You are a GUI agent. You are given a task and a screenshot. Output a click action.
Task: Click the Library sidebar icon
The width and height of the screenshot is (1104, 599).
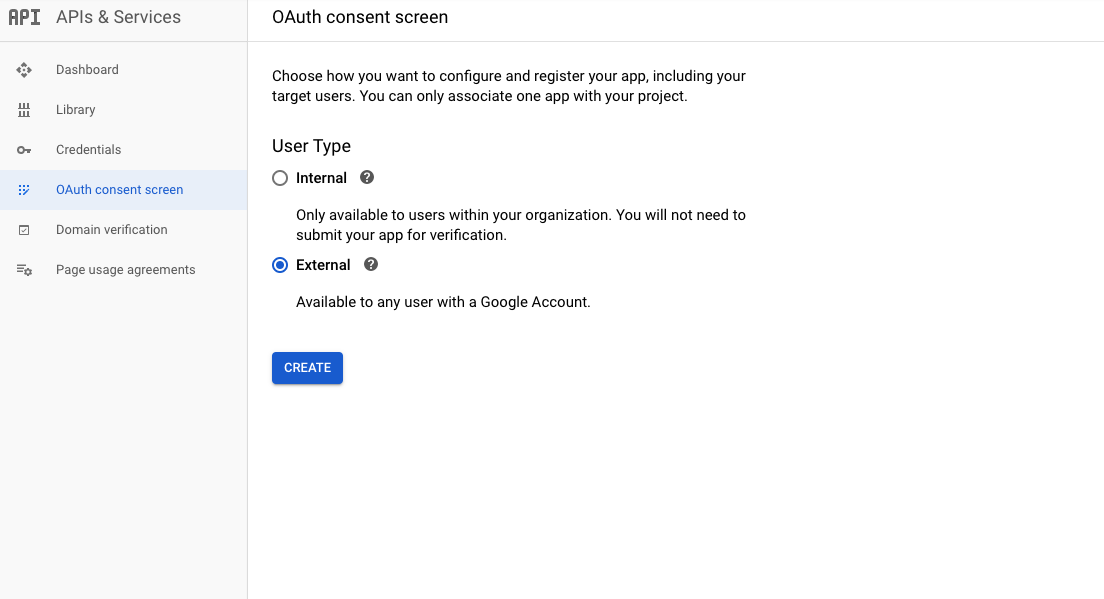coord(24,110)
